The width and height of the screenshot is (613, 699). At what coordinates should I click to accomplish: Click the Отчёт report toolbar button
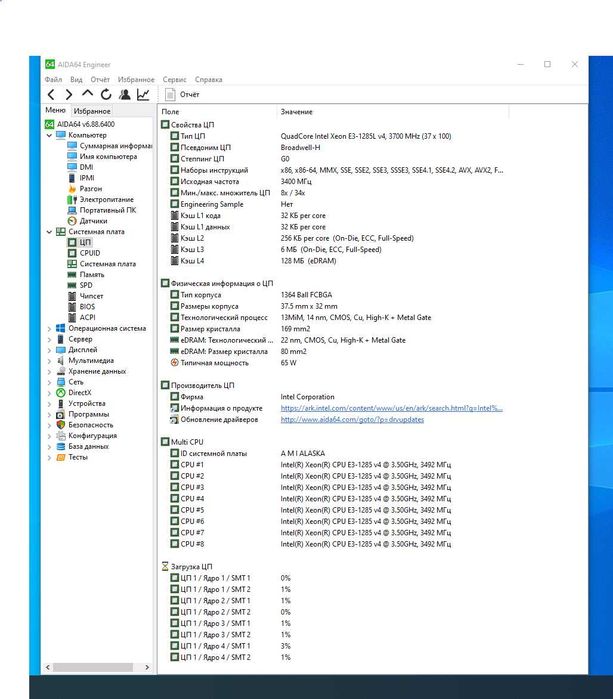point(182,95)
